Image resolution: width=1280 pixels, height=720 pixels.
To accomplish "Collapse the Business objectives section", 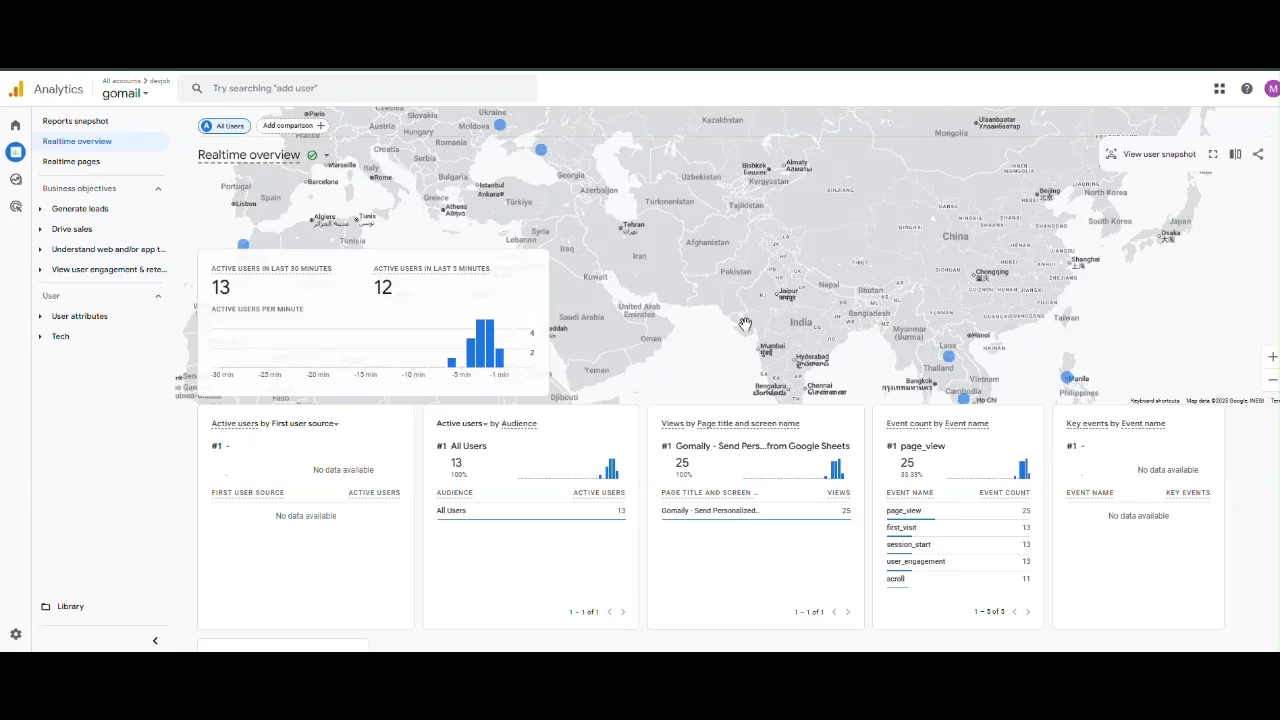I will 158,188.
